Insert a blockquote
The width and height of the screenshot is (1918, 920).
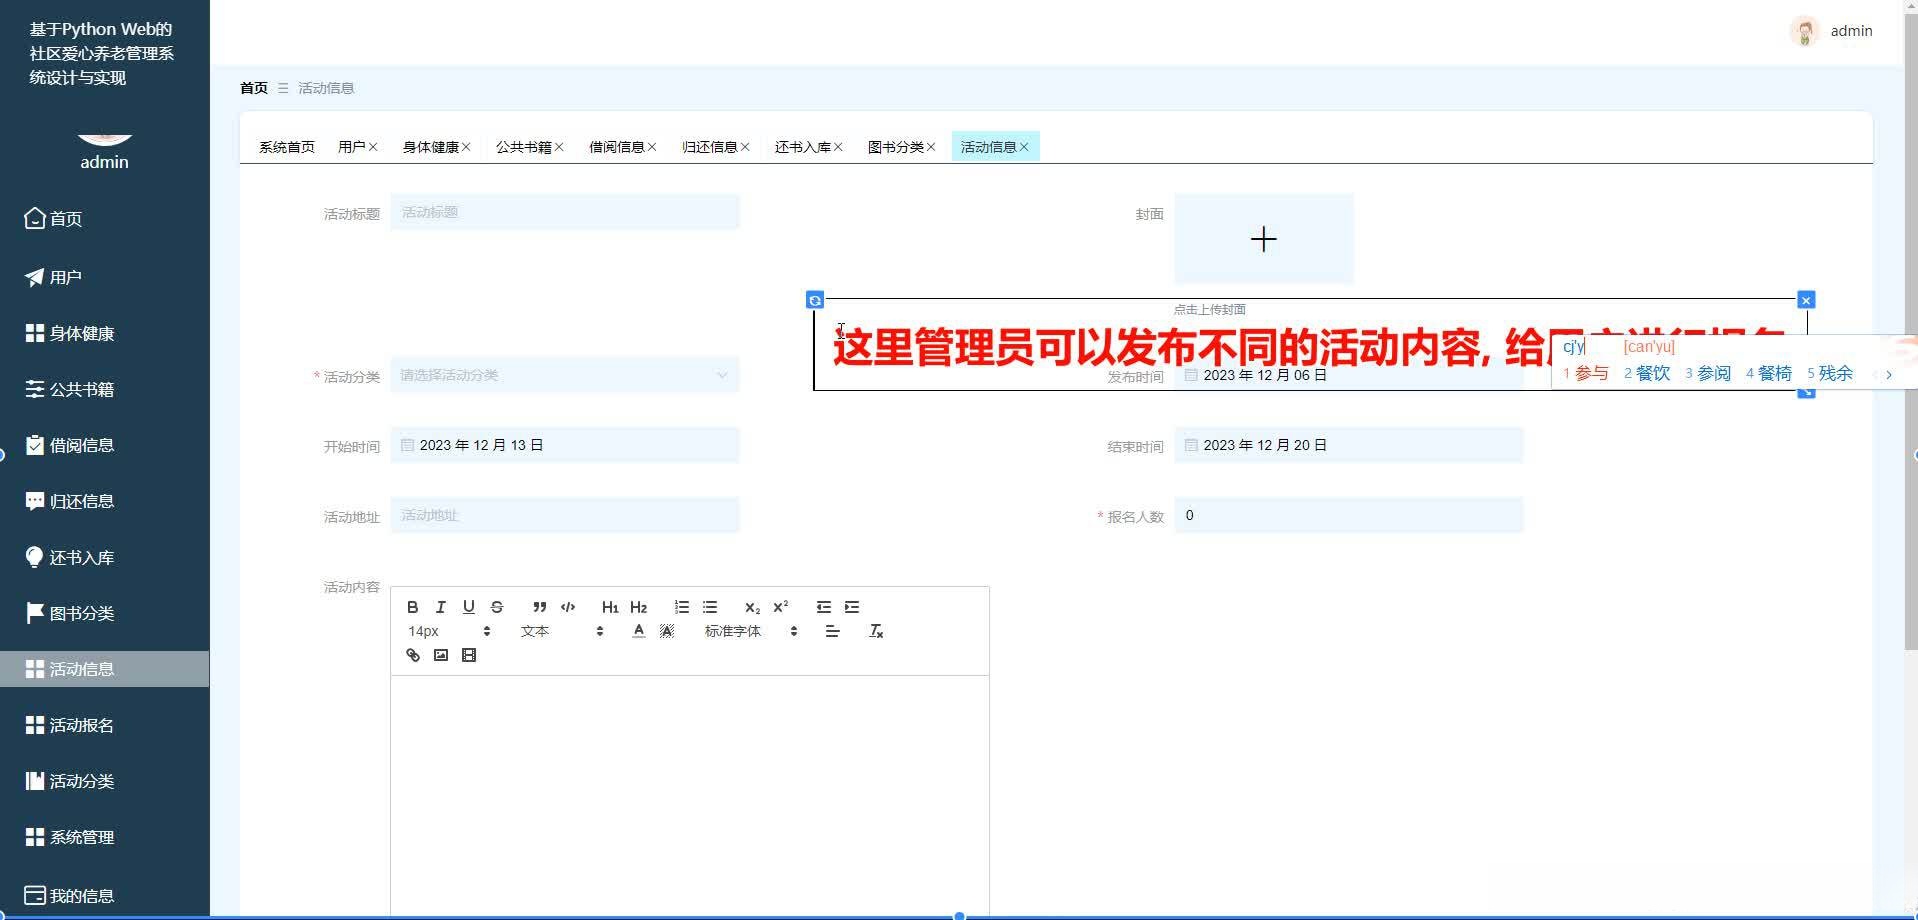pos(539,607)
